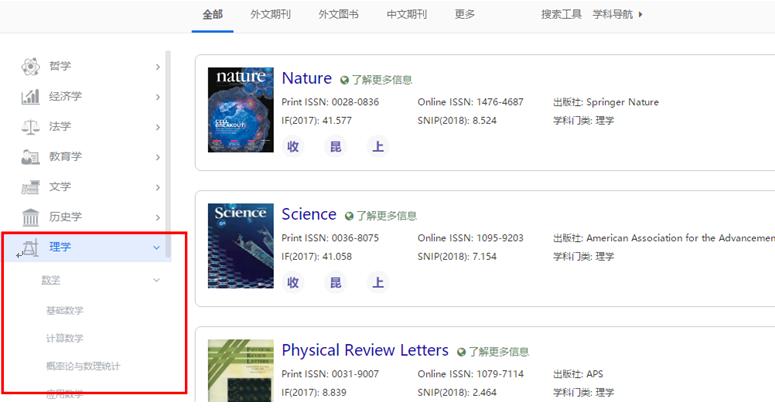Click the 历史学 museum building icon
The width and height of the screenshot is (775, 408).
(31, 217)
